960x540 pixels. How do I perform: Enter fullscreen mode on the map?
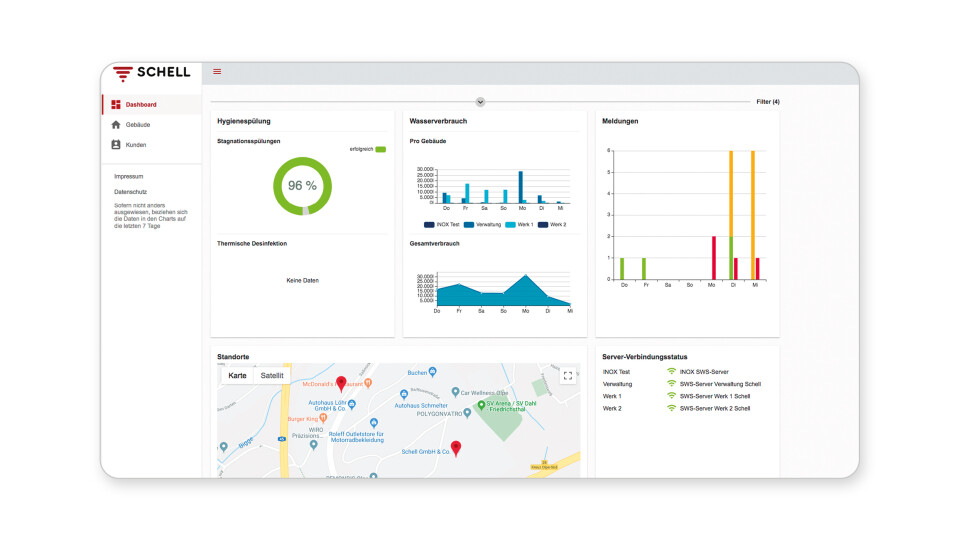(568, 376)
